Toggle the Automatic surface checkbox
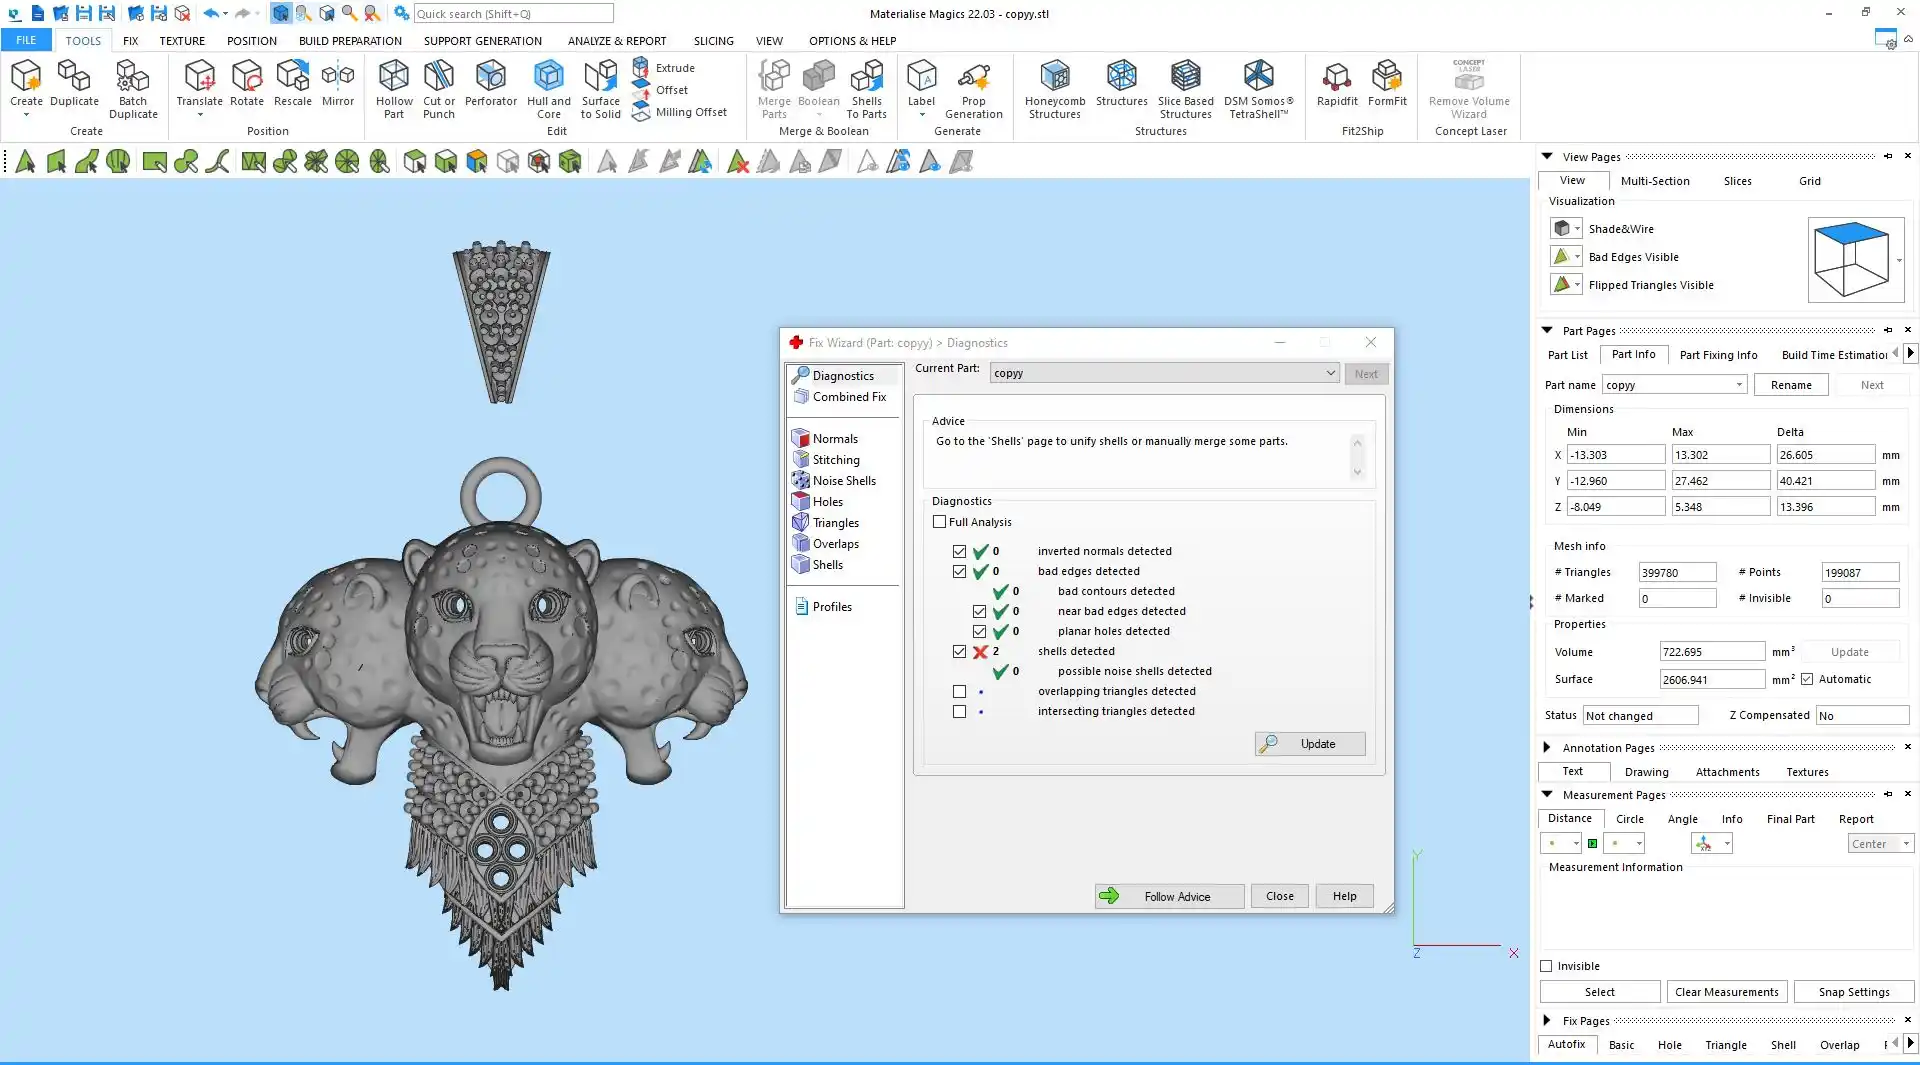This screenshot has height=1065, width=1920. 1807,679
